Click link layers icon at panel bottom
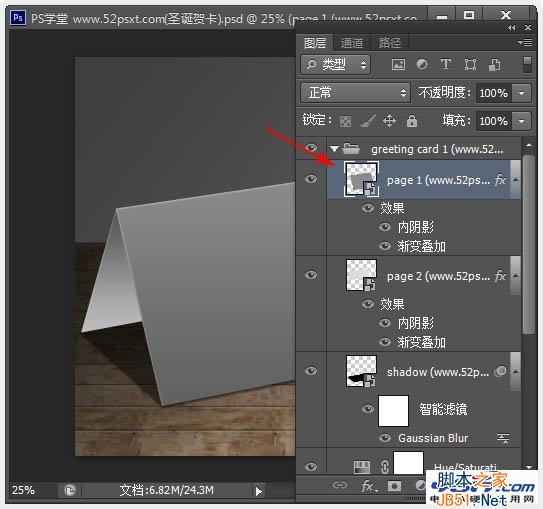Image resolution: width=543 pixels, height=509 pixels. (339, 485)
